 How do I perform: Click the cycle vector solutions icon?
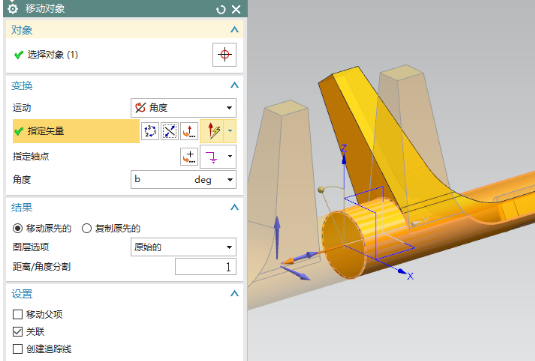click(150, 131)
